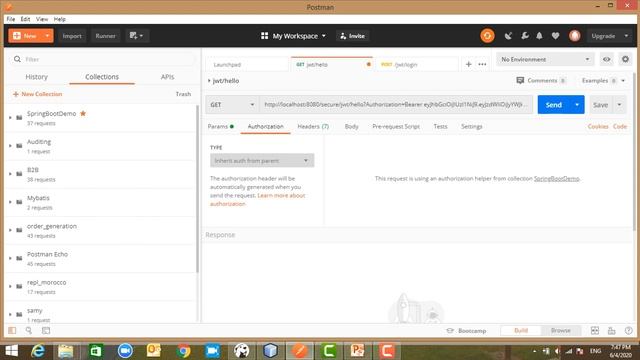Open Chrome from taskbar
This screenshot has width=640, height=360.
[183, 351]
